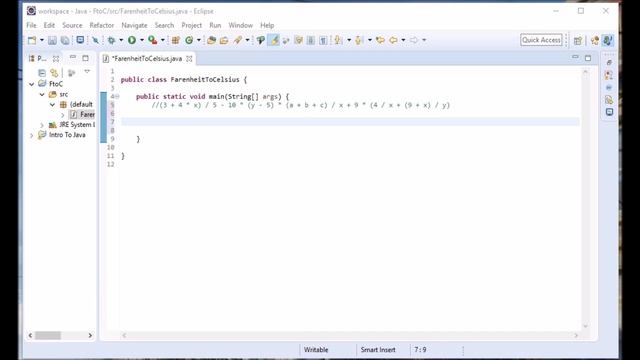Image resolution: width=640 pixels, height=360 pixels.
Task: Open the Help menu
Action: [267, 25]
